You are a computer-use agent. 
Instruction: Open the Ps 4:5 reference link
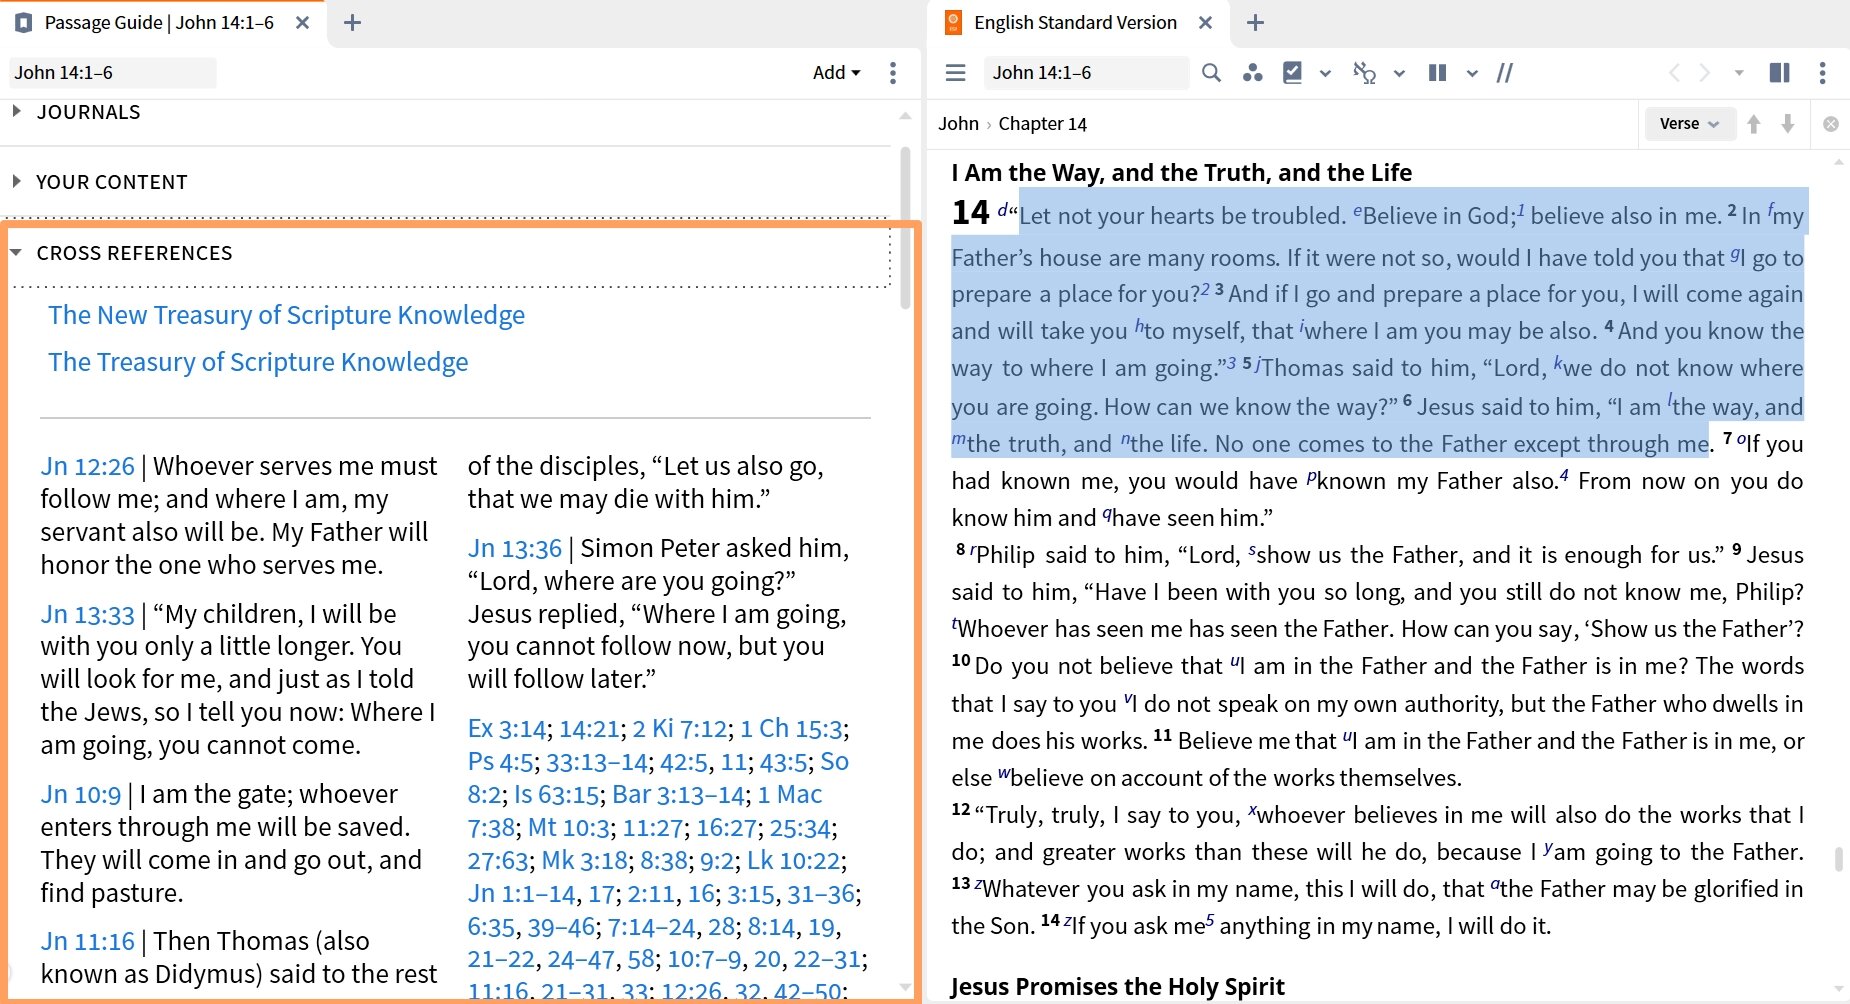pyautogui.click(x=500, y=762)
